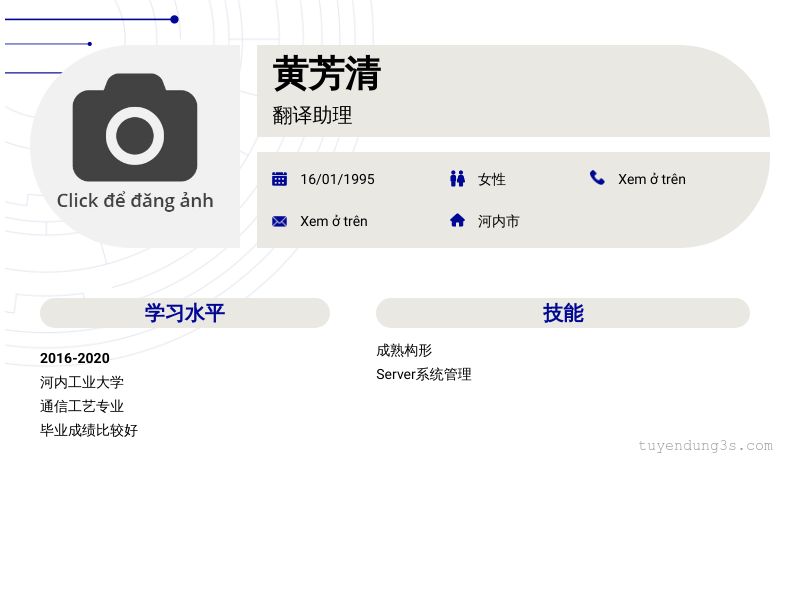Image resolution: width=800 pixels, height=600 pixels.
Task: Click the skill entry Server系统管理
Action: pyautogui.click(x=424, y=374)
